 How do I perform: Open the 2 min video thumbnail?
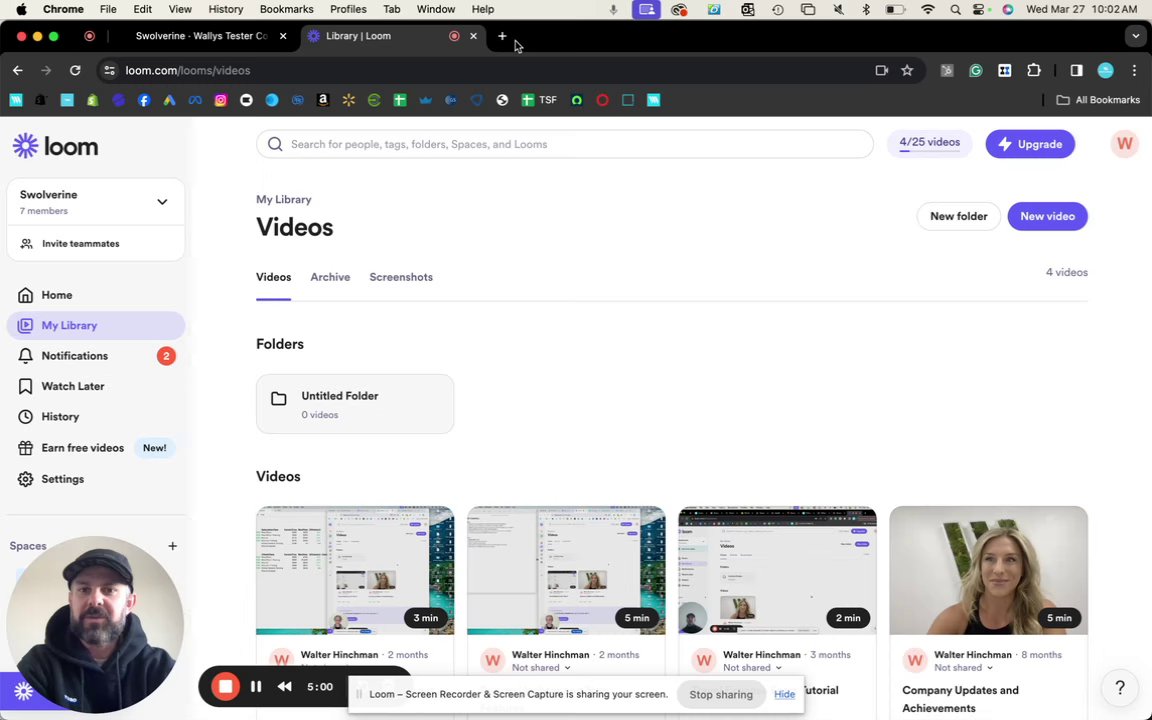(x=777, y=570)
